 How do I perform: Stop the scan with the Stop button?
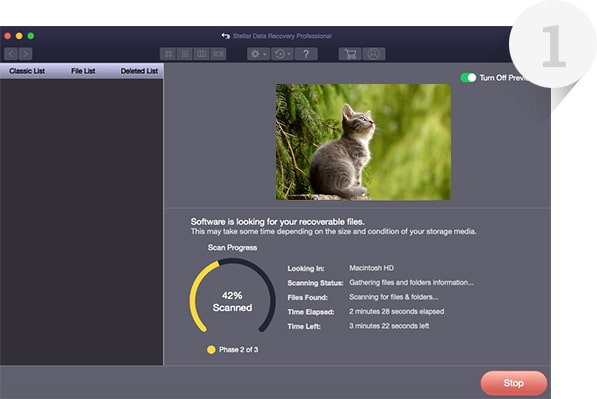click(514, 383)
